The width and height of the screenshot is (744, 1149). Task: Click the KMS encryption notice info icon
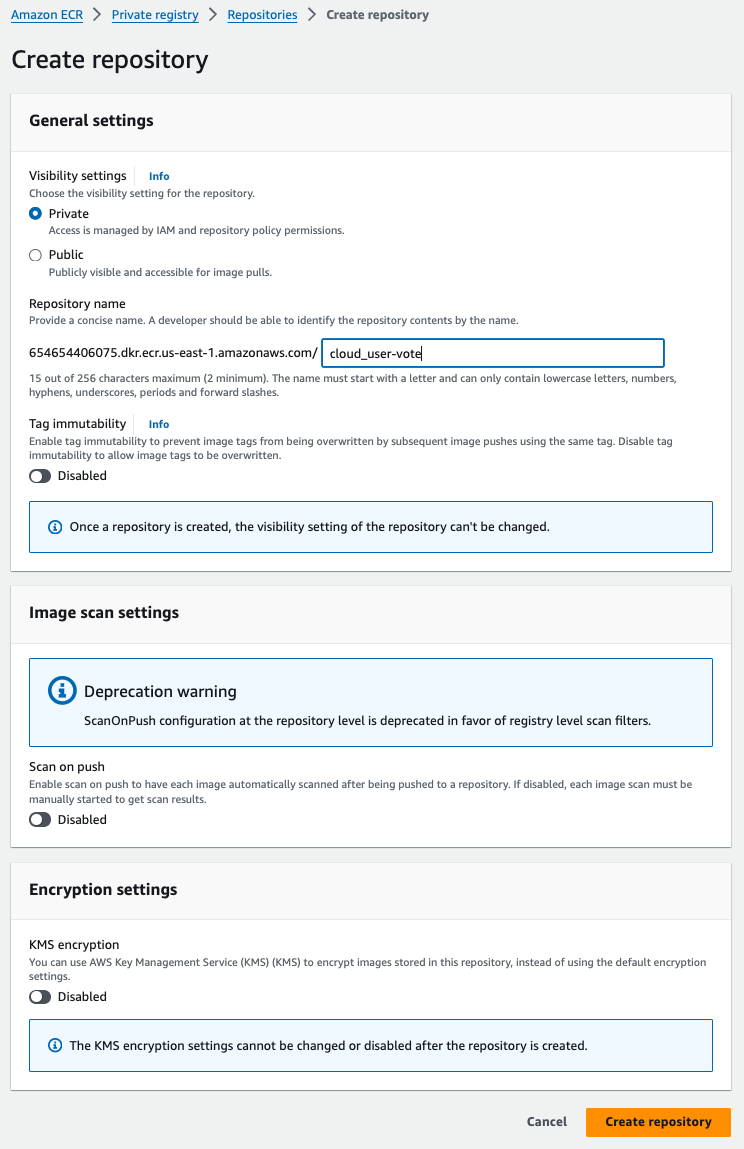click(x=55, y=1046)
